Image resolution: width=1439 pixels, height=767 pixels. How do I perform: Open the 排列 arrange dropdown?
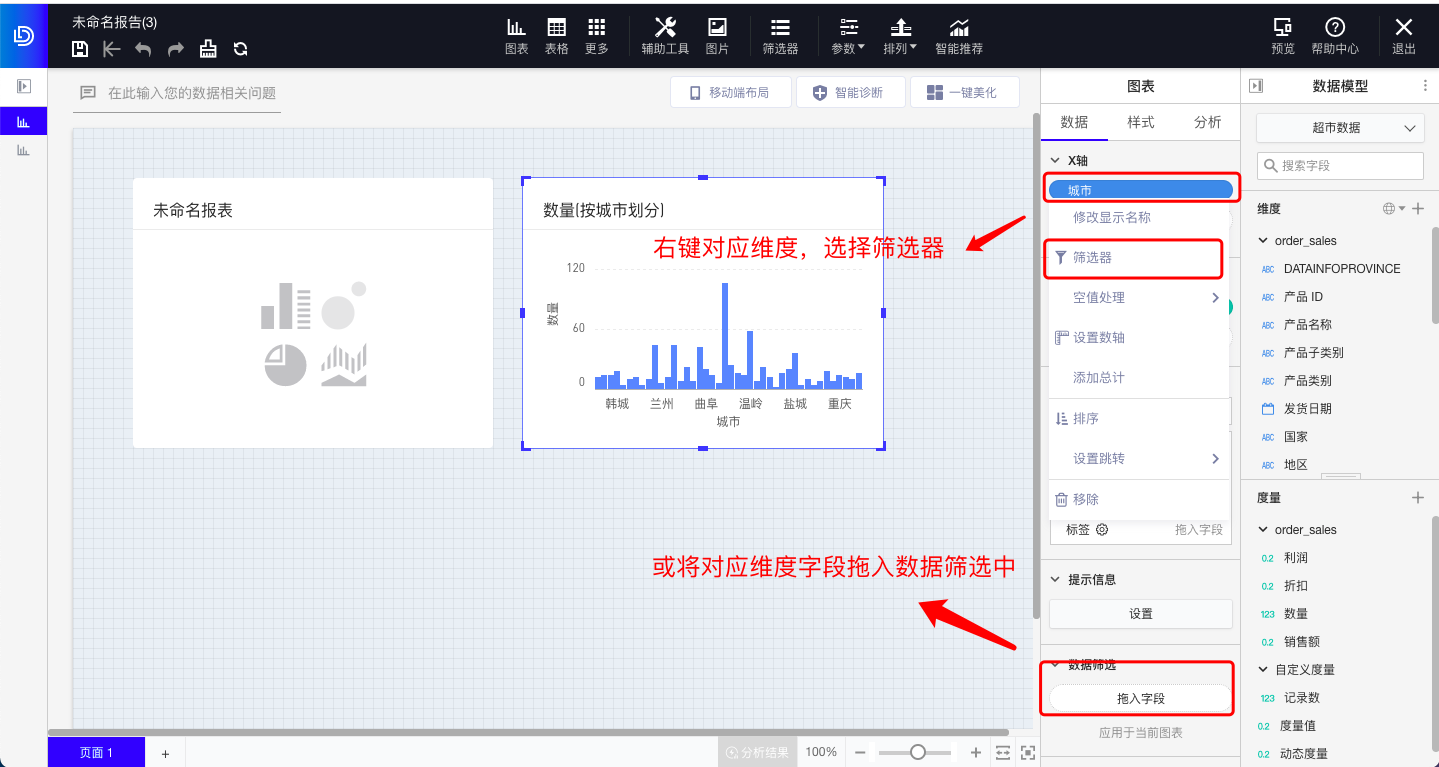900,36
